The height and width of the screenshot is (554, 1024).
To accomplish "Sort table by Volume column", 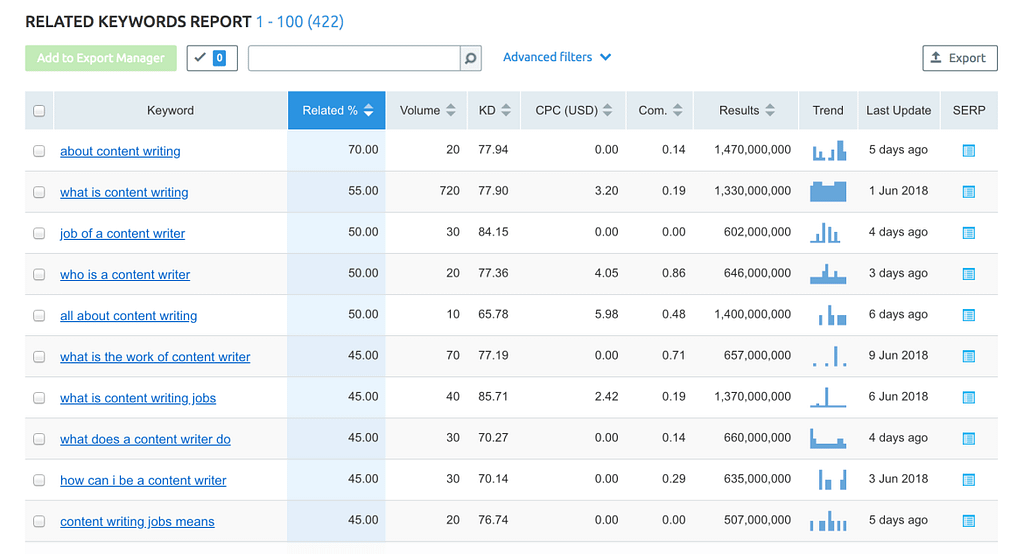I will pos(427,110).
